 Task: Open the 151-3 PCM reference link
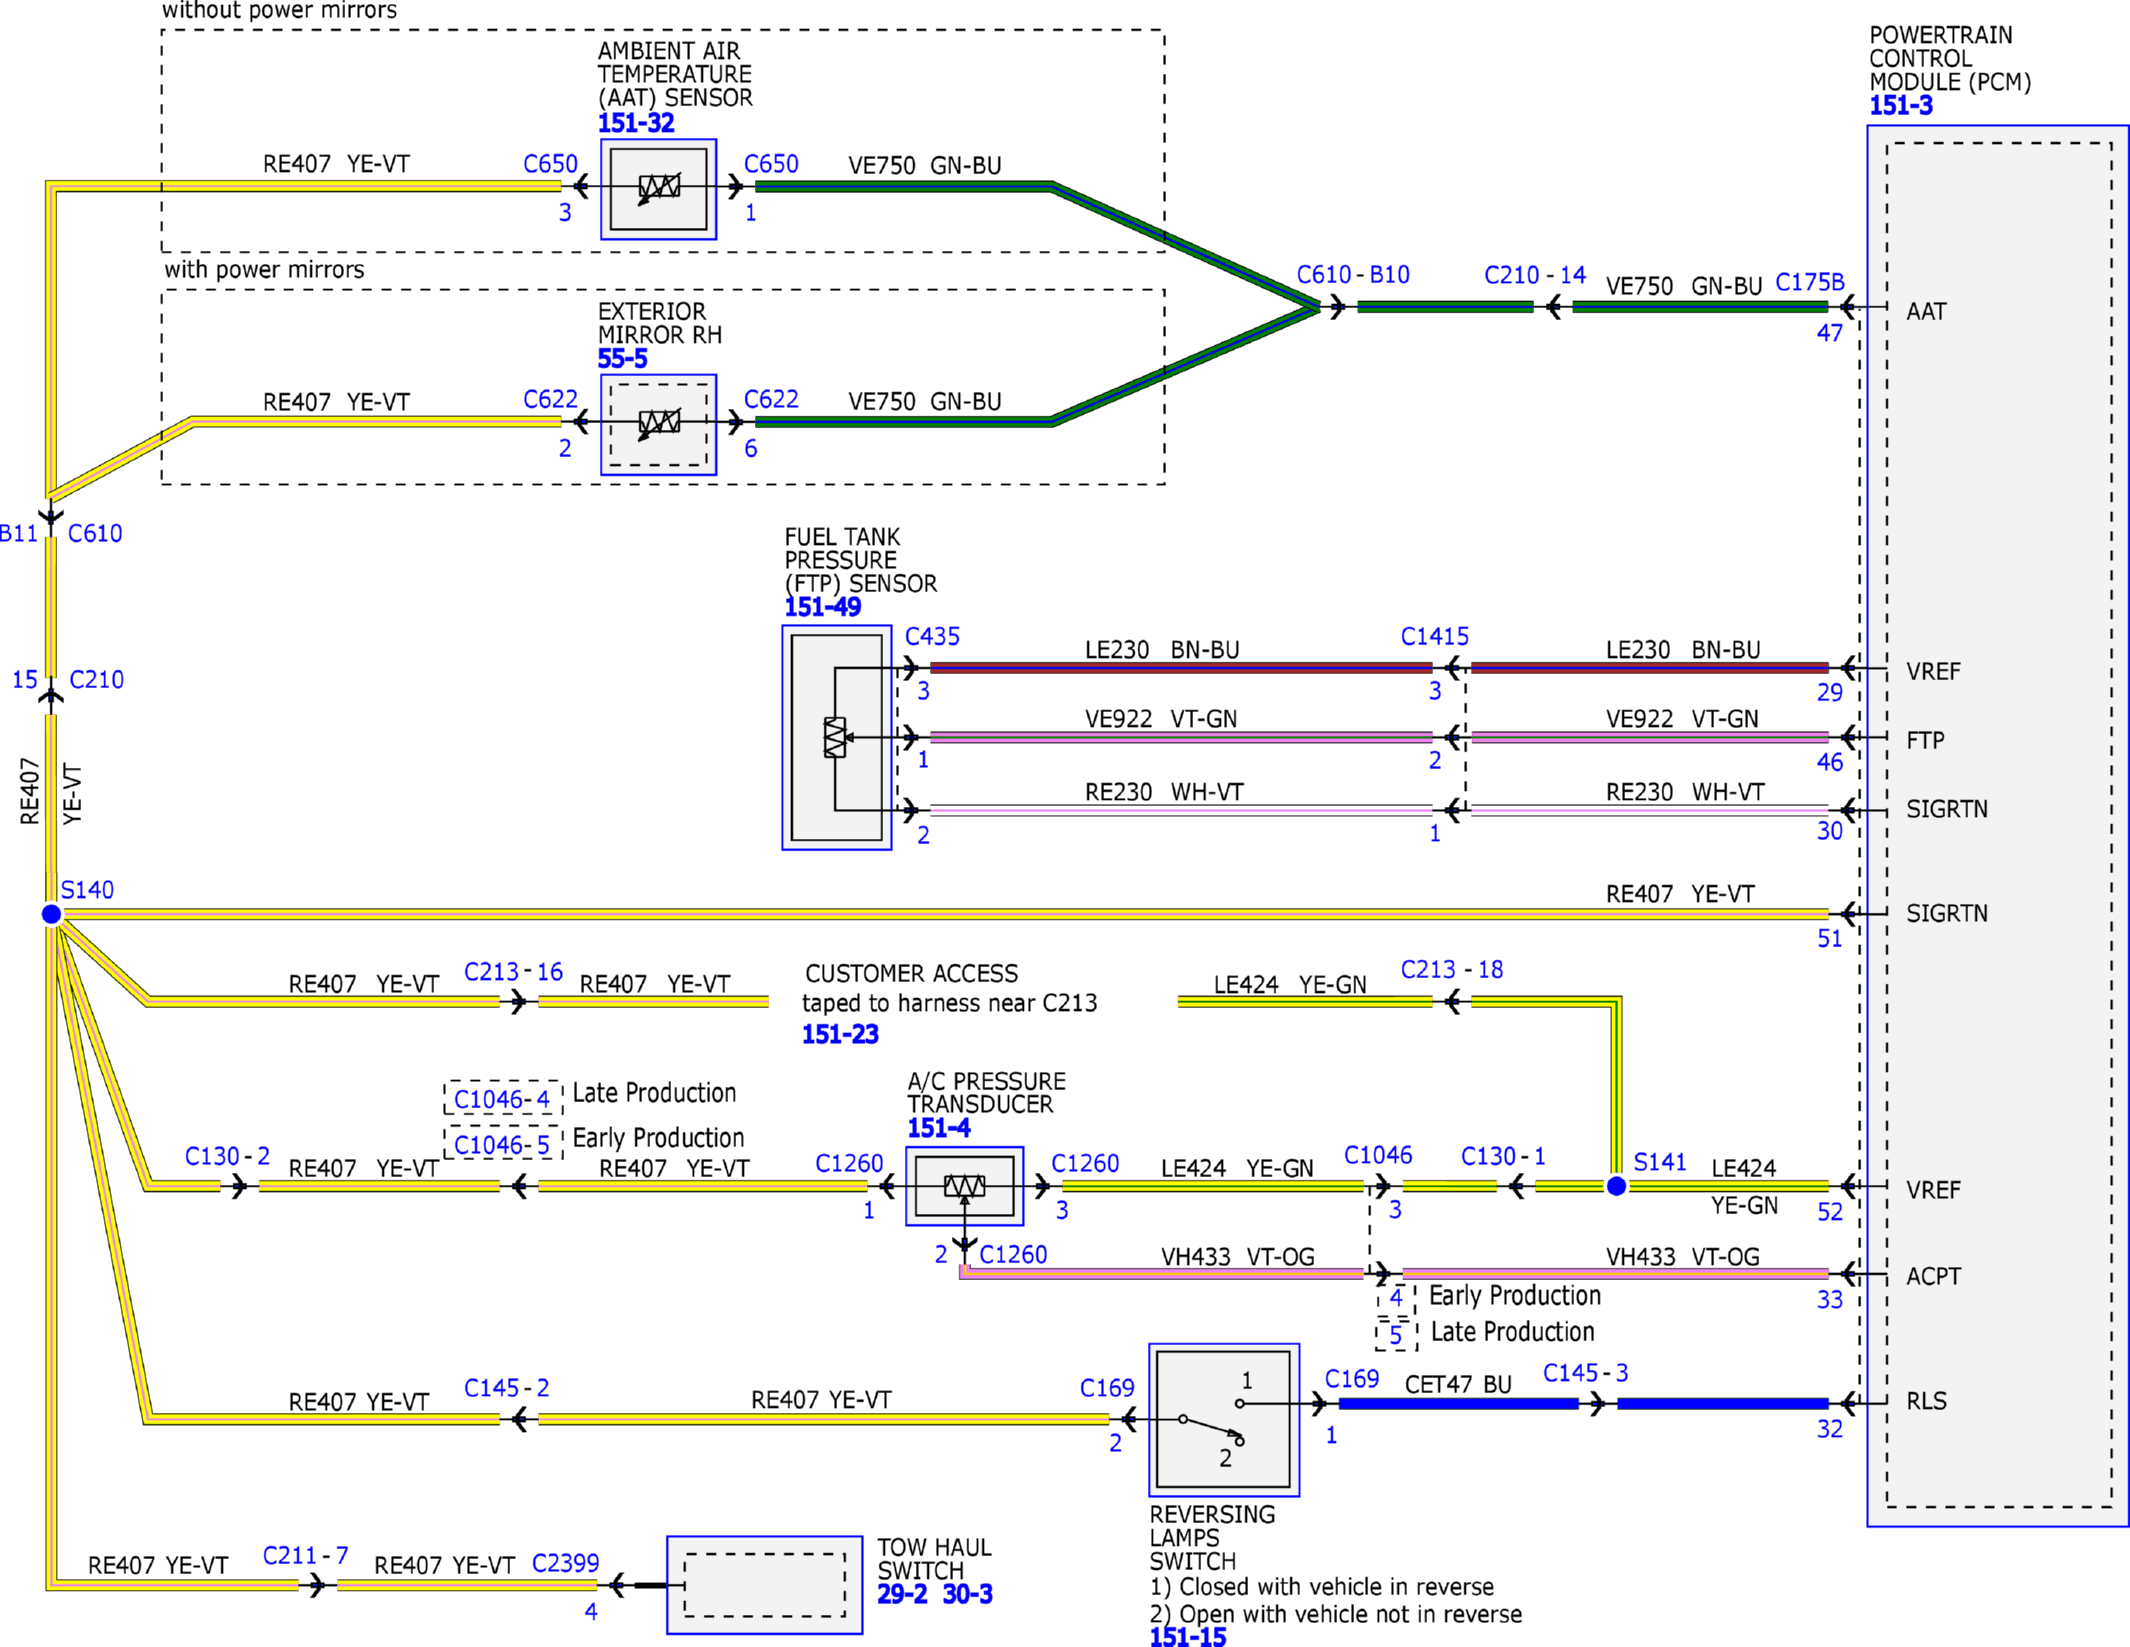click(1901, 105)
